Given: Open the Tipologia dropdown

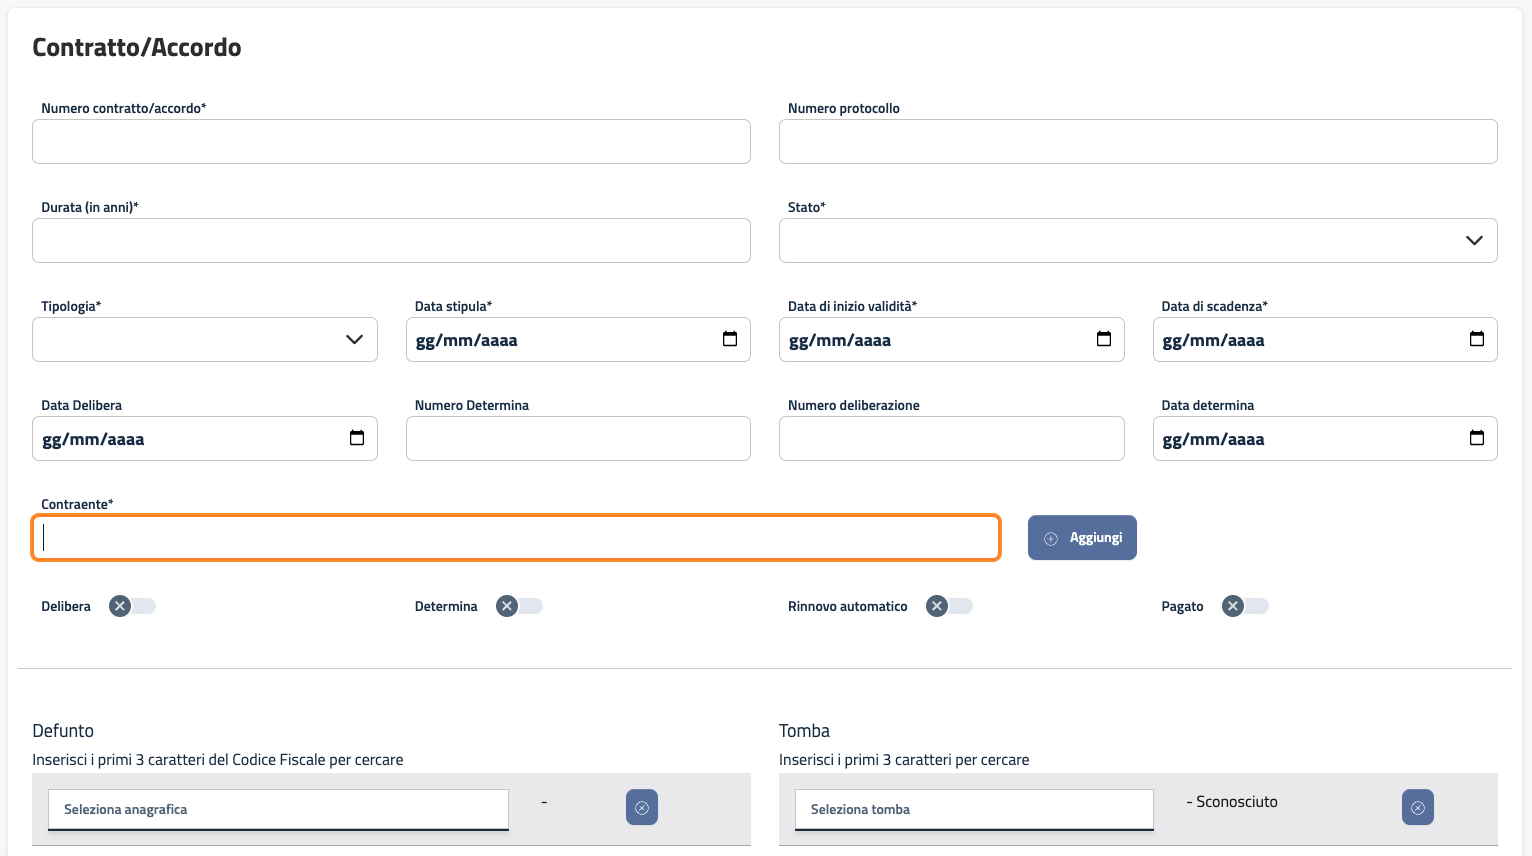Looking at the screenshot, I should (205, 340).
